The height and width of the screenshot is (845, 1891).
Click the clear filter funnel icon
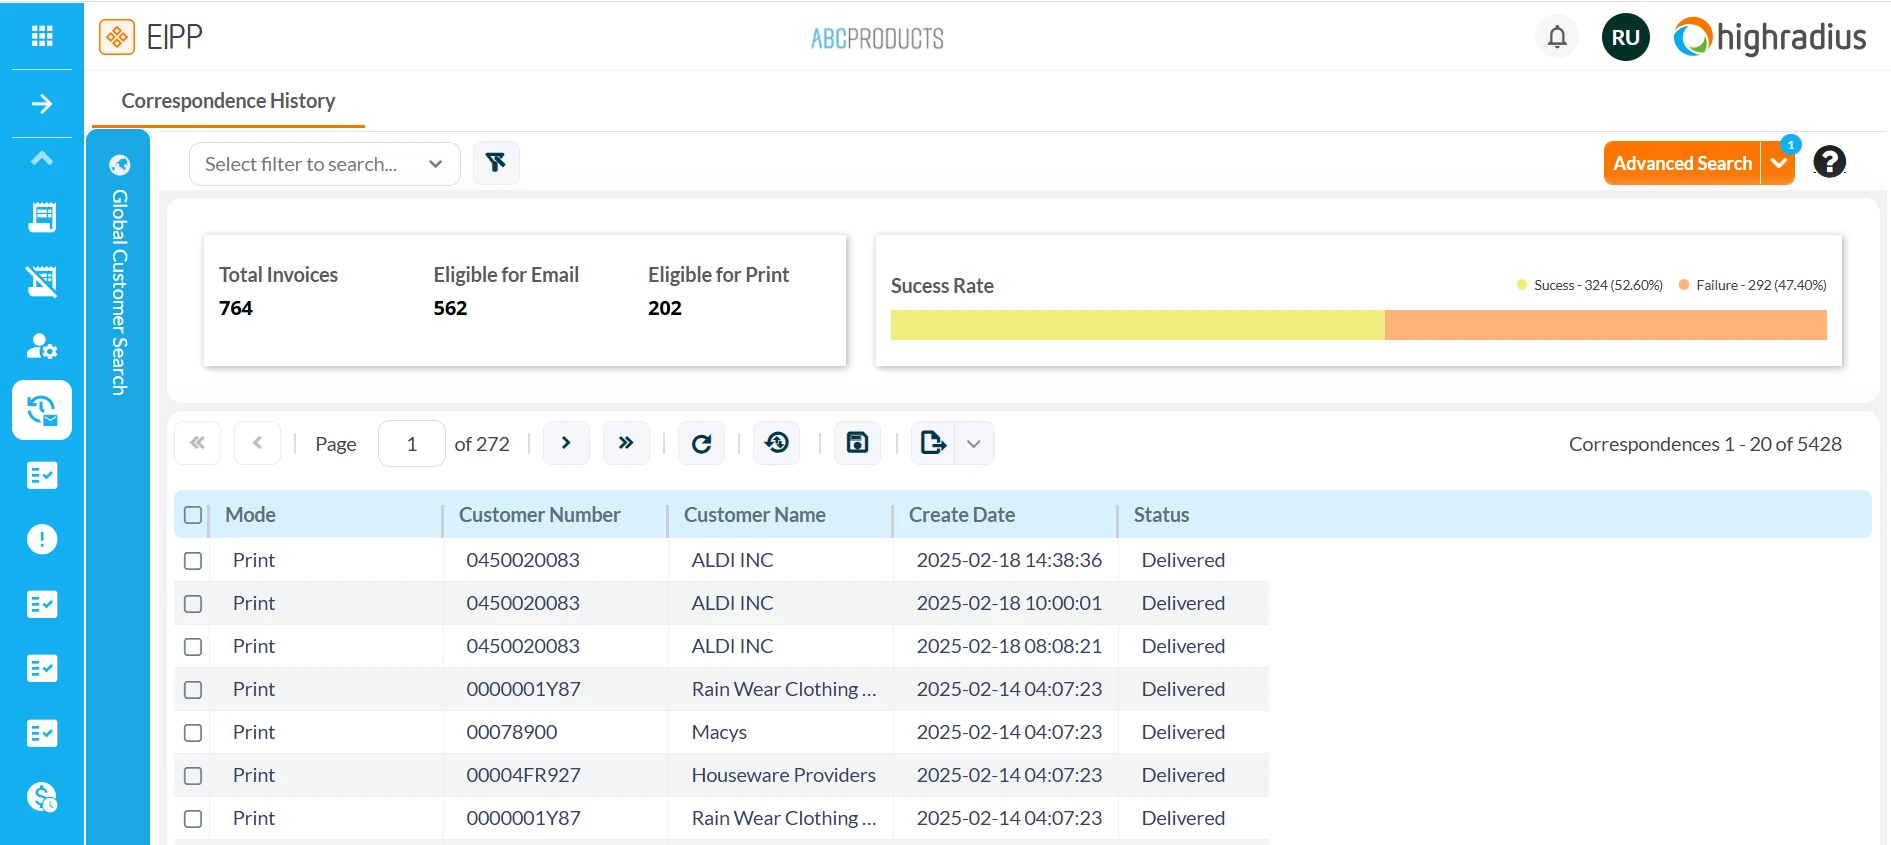496,163
